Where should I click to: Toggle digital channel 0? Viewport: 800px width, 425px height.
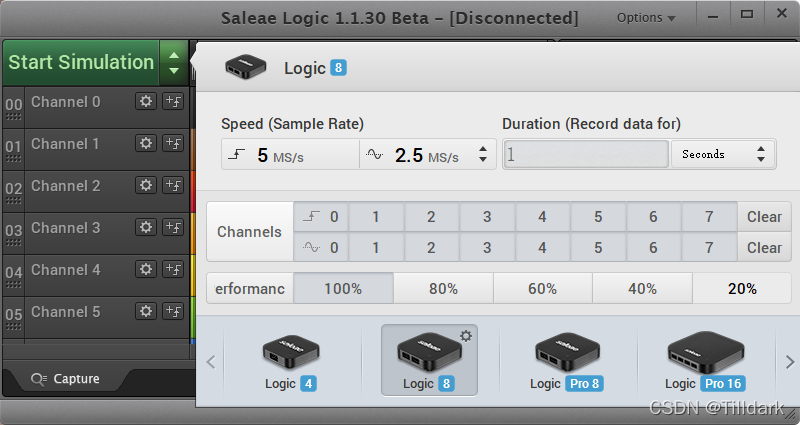[321, 217]
